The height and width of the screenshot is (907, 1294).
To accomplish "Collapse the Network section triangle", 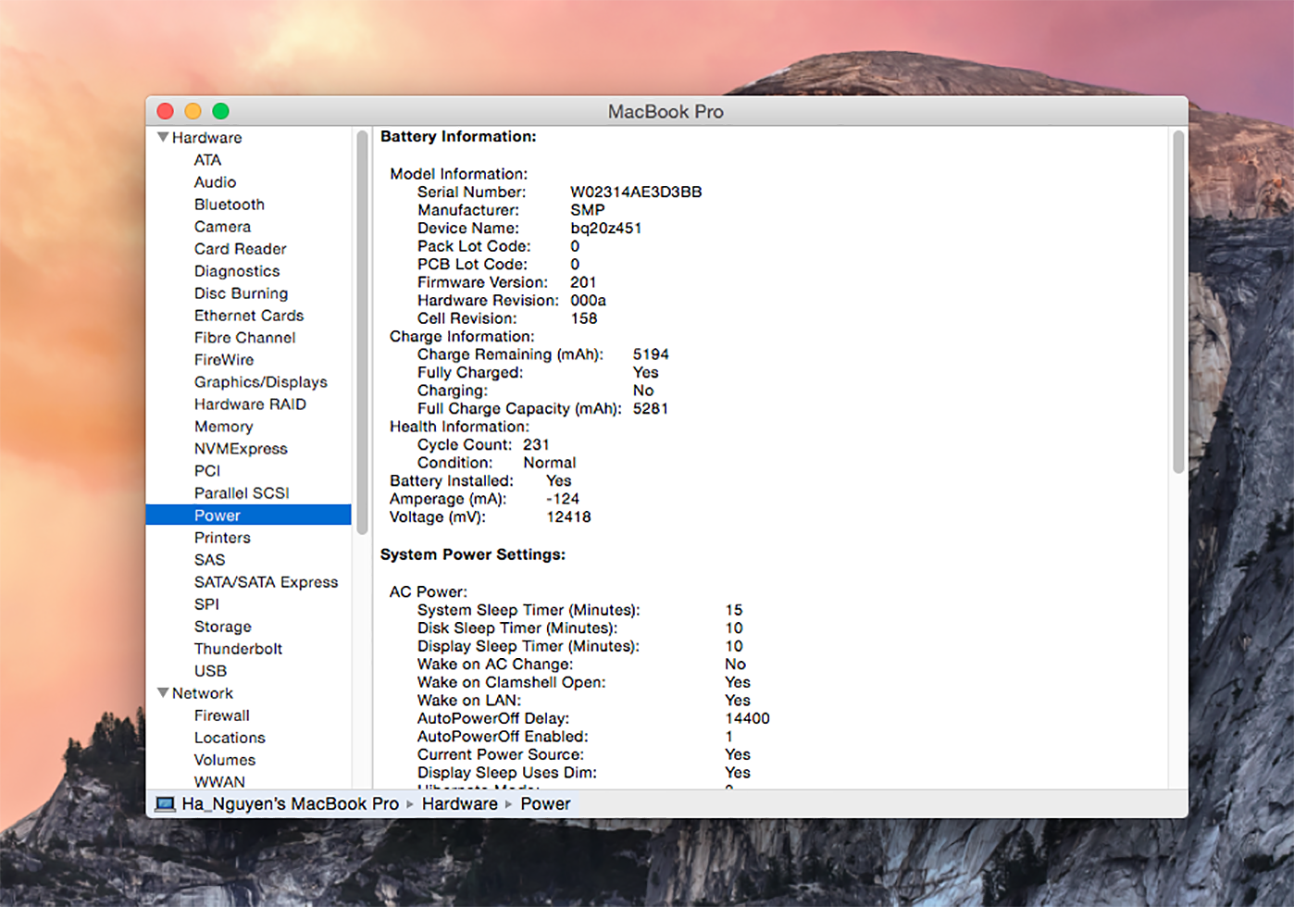I will click(x=162, y=693).
